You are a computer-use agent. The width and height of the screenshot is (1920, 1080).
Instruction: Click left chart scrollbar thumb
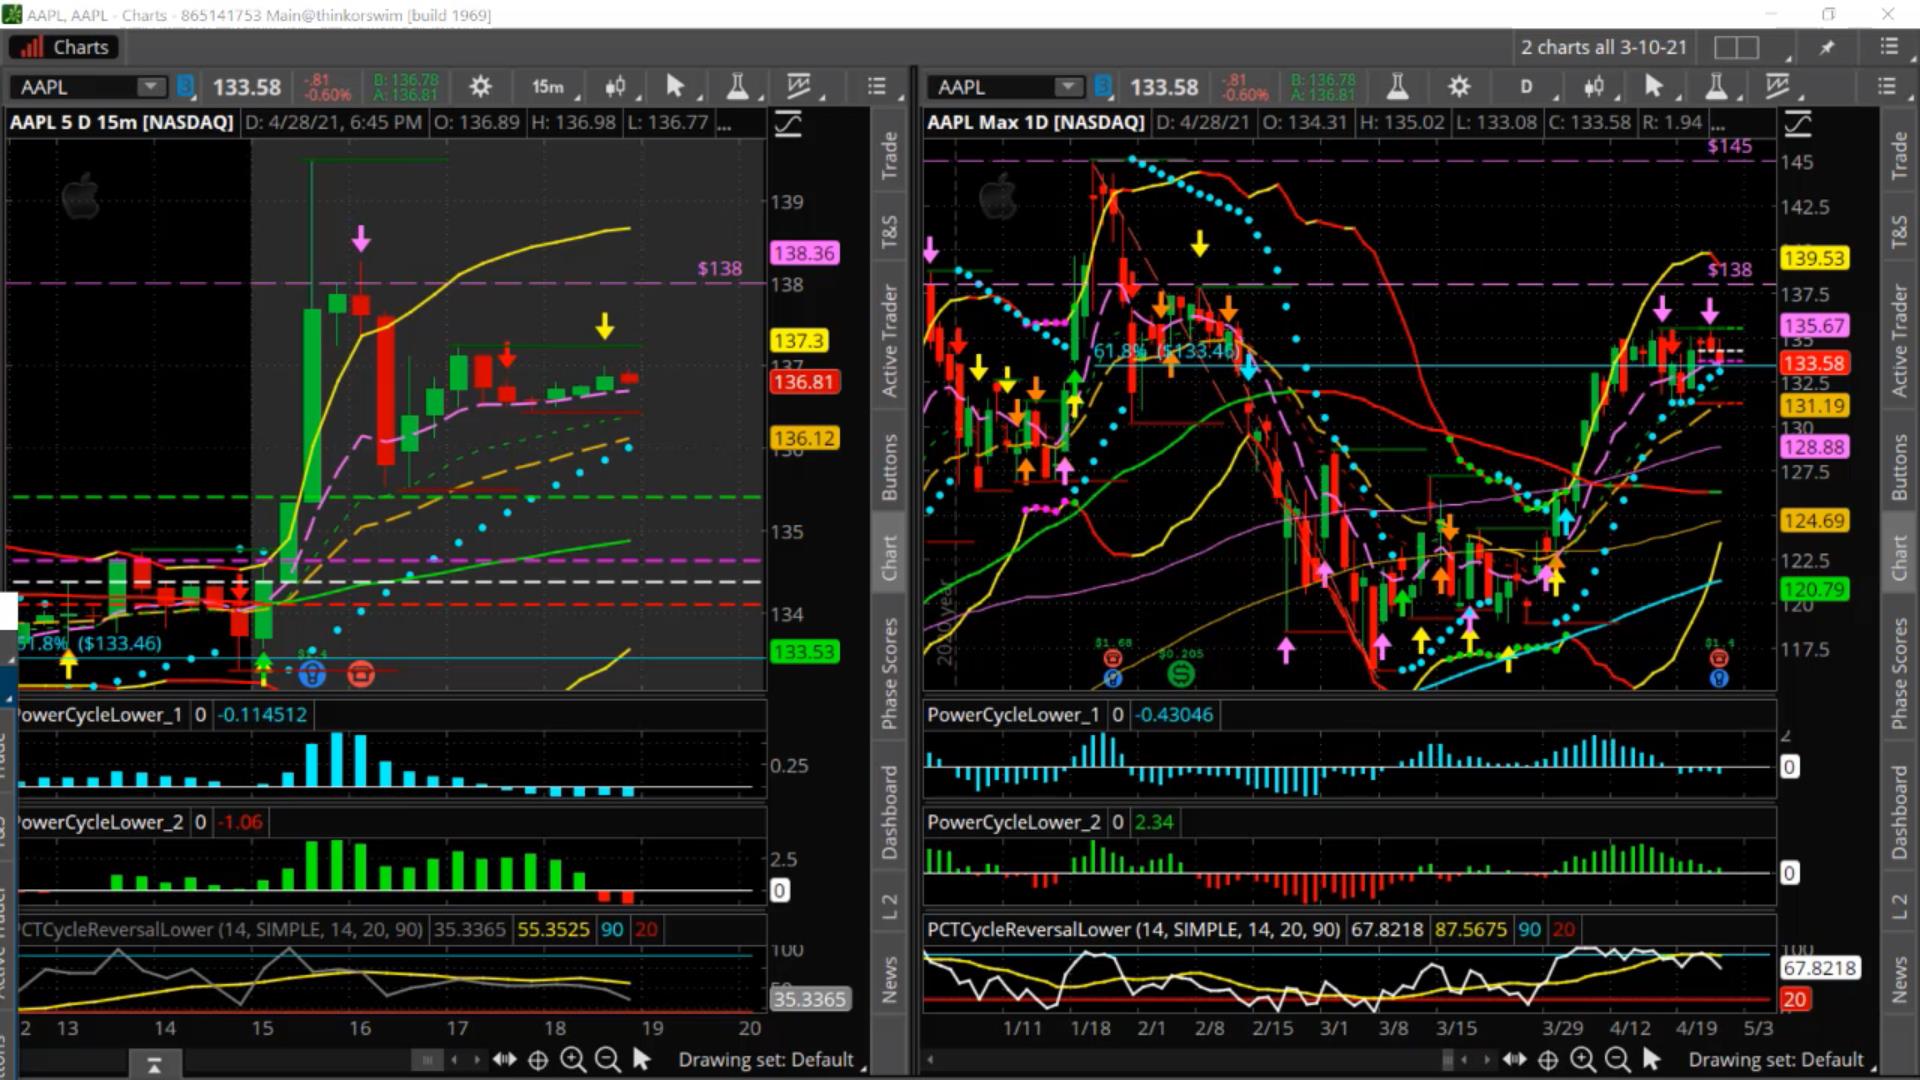[x=427, y=1059]
